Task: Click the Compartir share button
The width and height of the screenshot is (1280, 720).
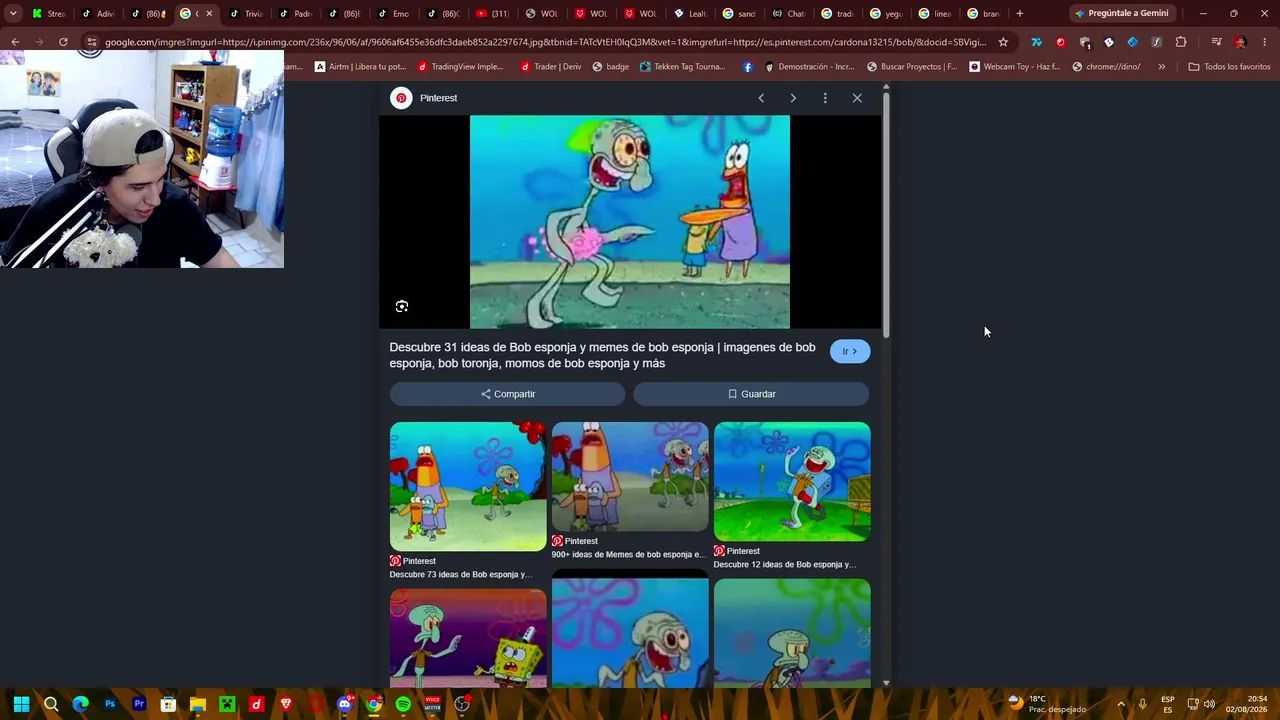Action: 508,394
